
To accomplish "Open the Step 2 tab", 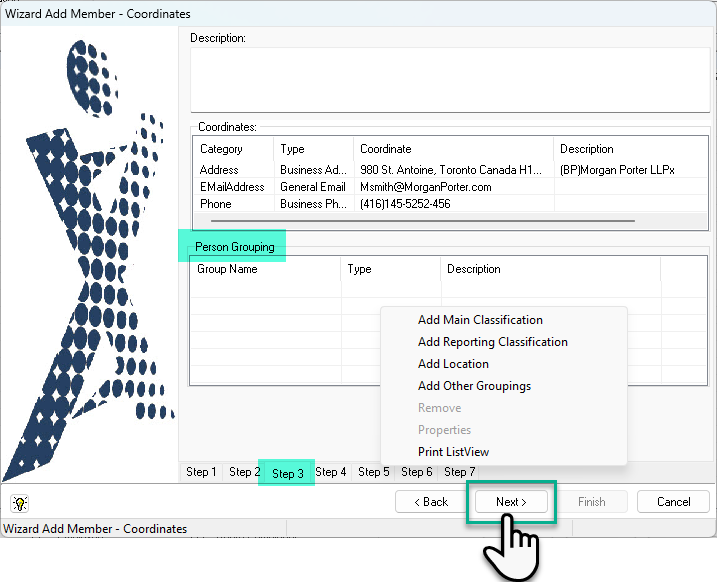I will pos(244,472).
